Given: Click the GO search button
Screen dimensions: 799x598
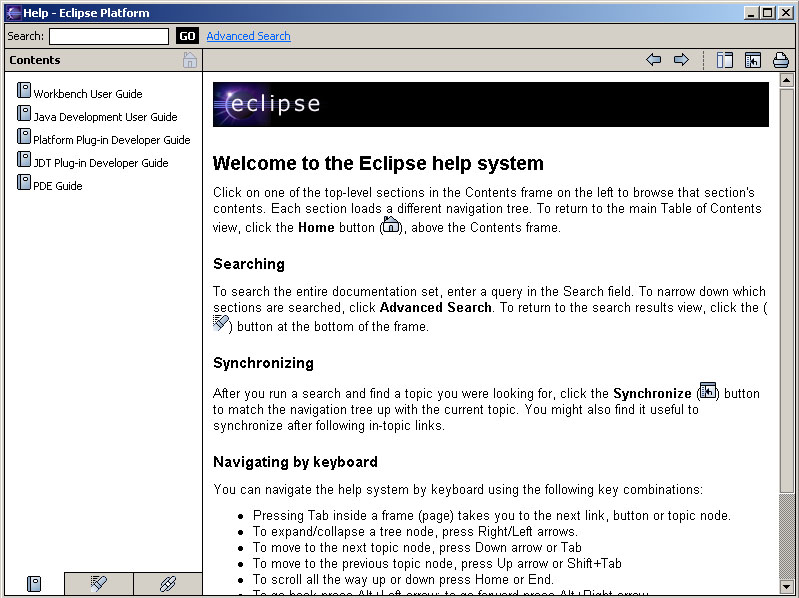Looking at the screenshot, I should pyautogui.click(x=187, y=36).
